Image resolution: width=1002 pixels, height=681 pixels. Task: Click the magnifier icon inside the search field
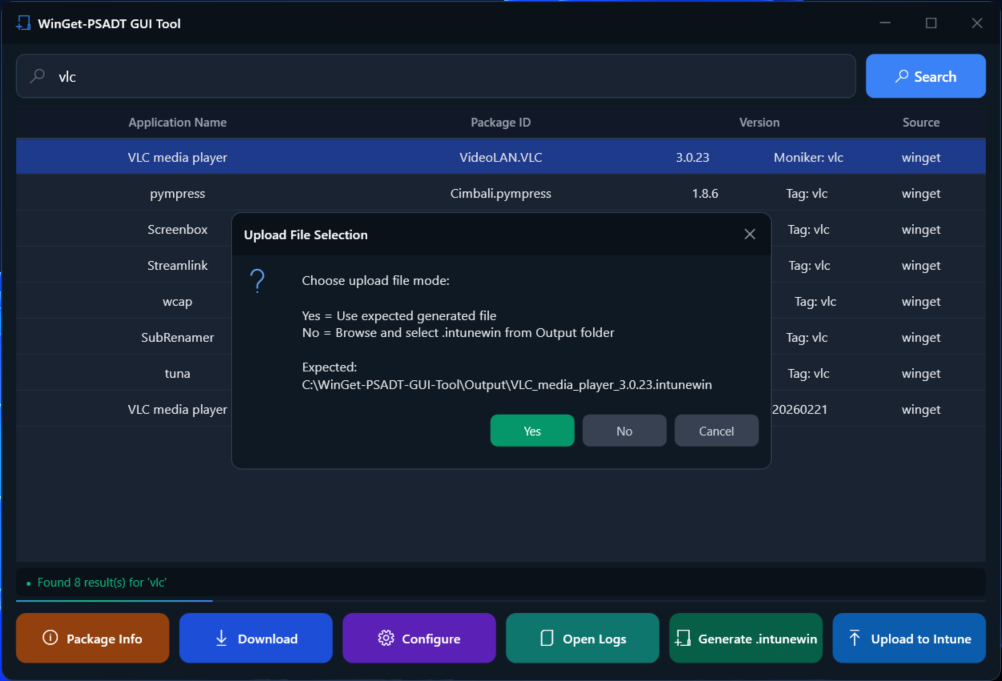(37, 75)
